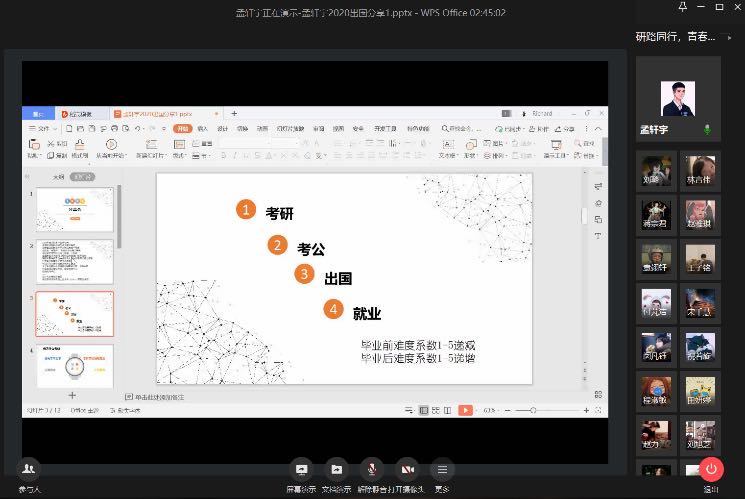Screen dimensions: 745x499
Task: Click the red 退出 leave meeting button
Action: pos(711,470)
